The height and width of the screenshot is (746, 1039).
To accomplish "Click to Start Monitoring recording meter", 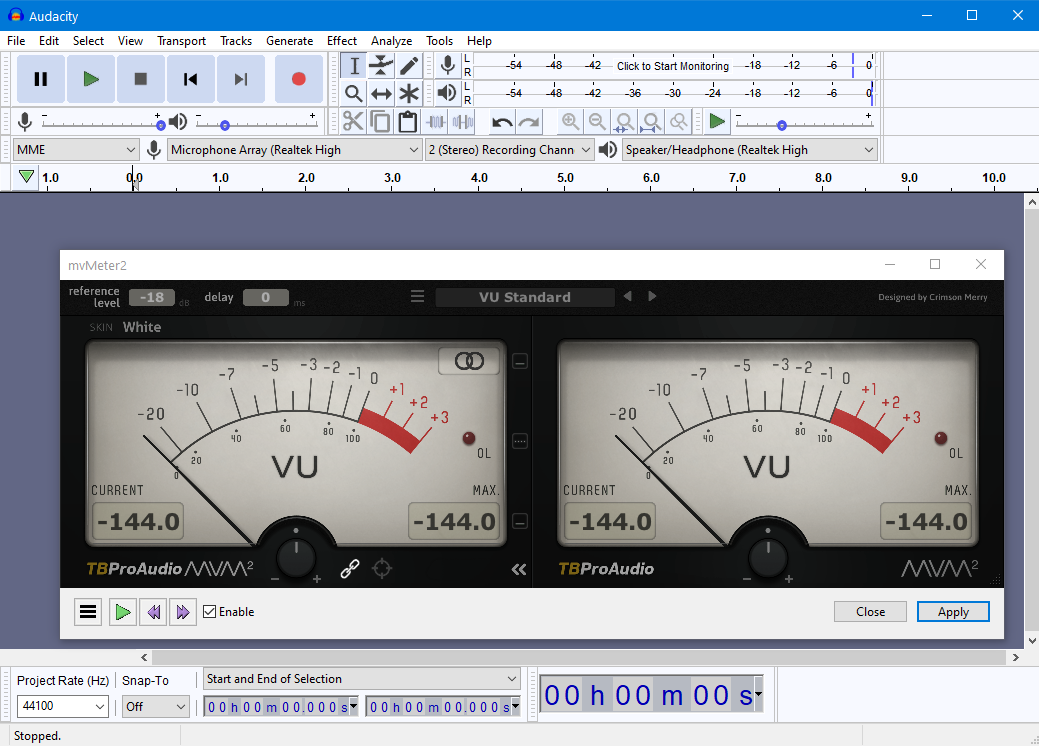I will click(x=673, y=66).
